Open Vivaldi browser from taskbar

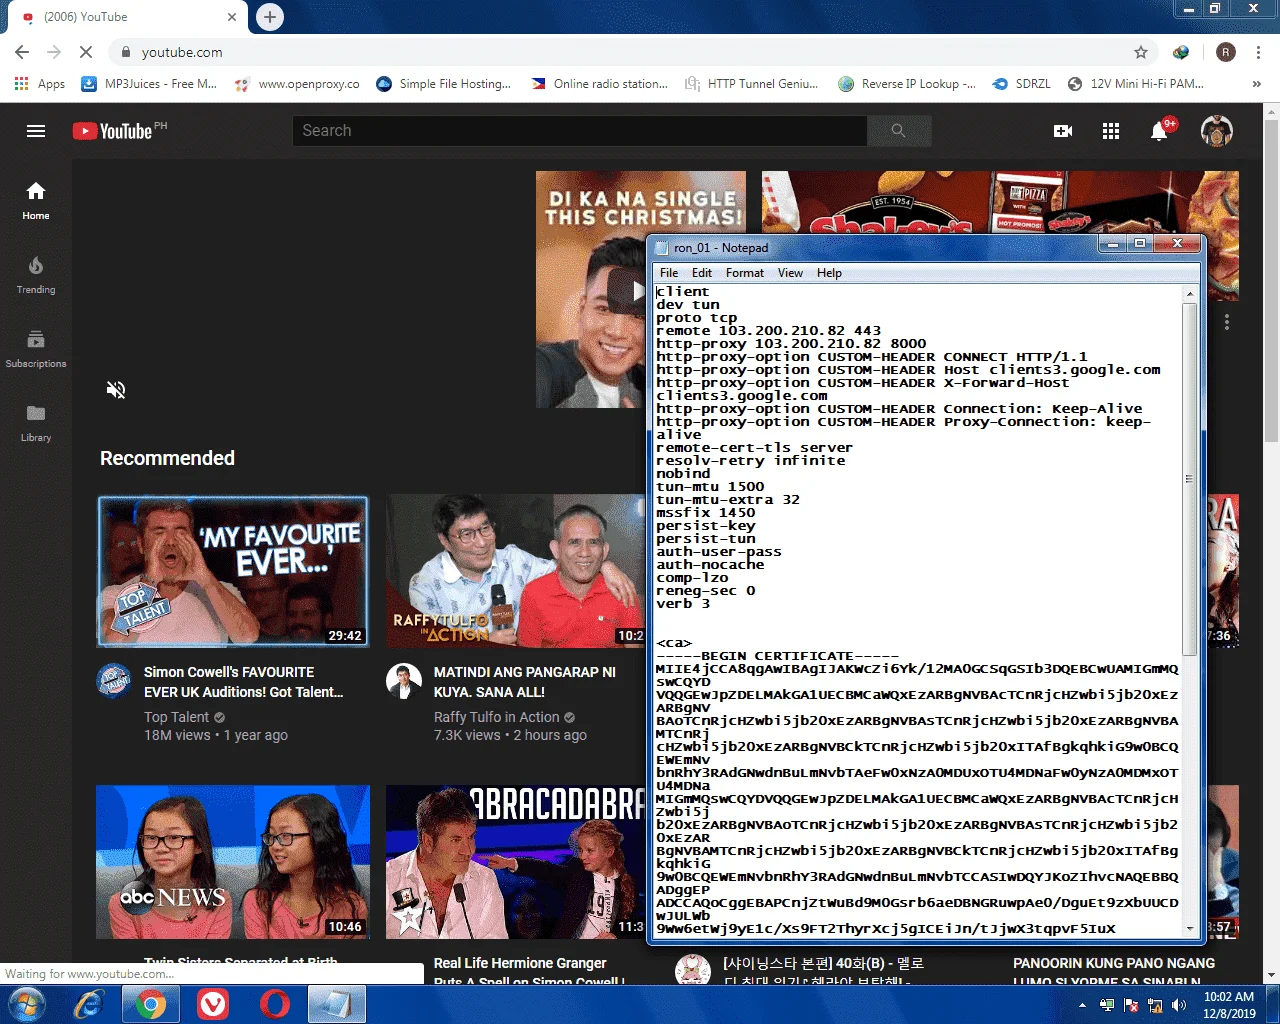(213, 1004)
